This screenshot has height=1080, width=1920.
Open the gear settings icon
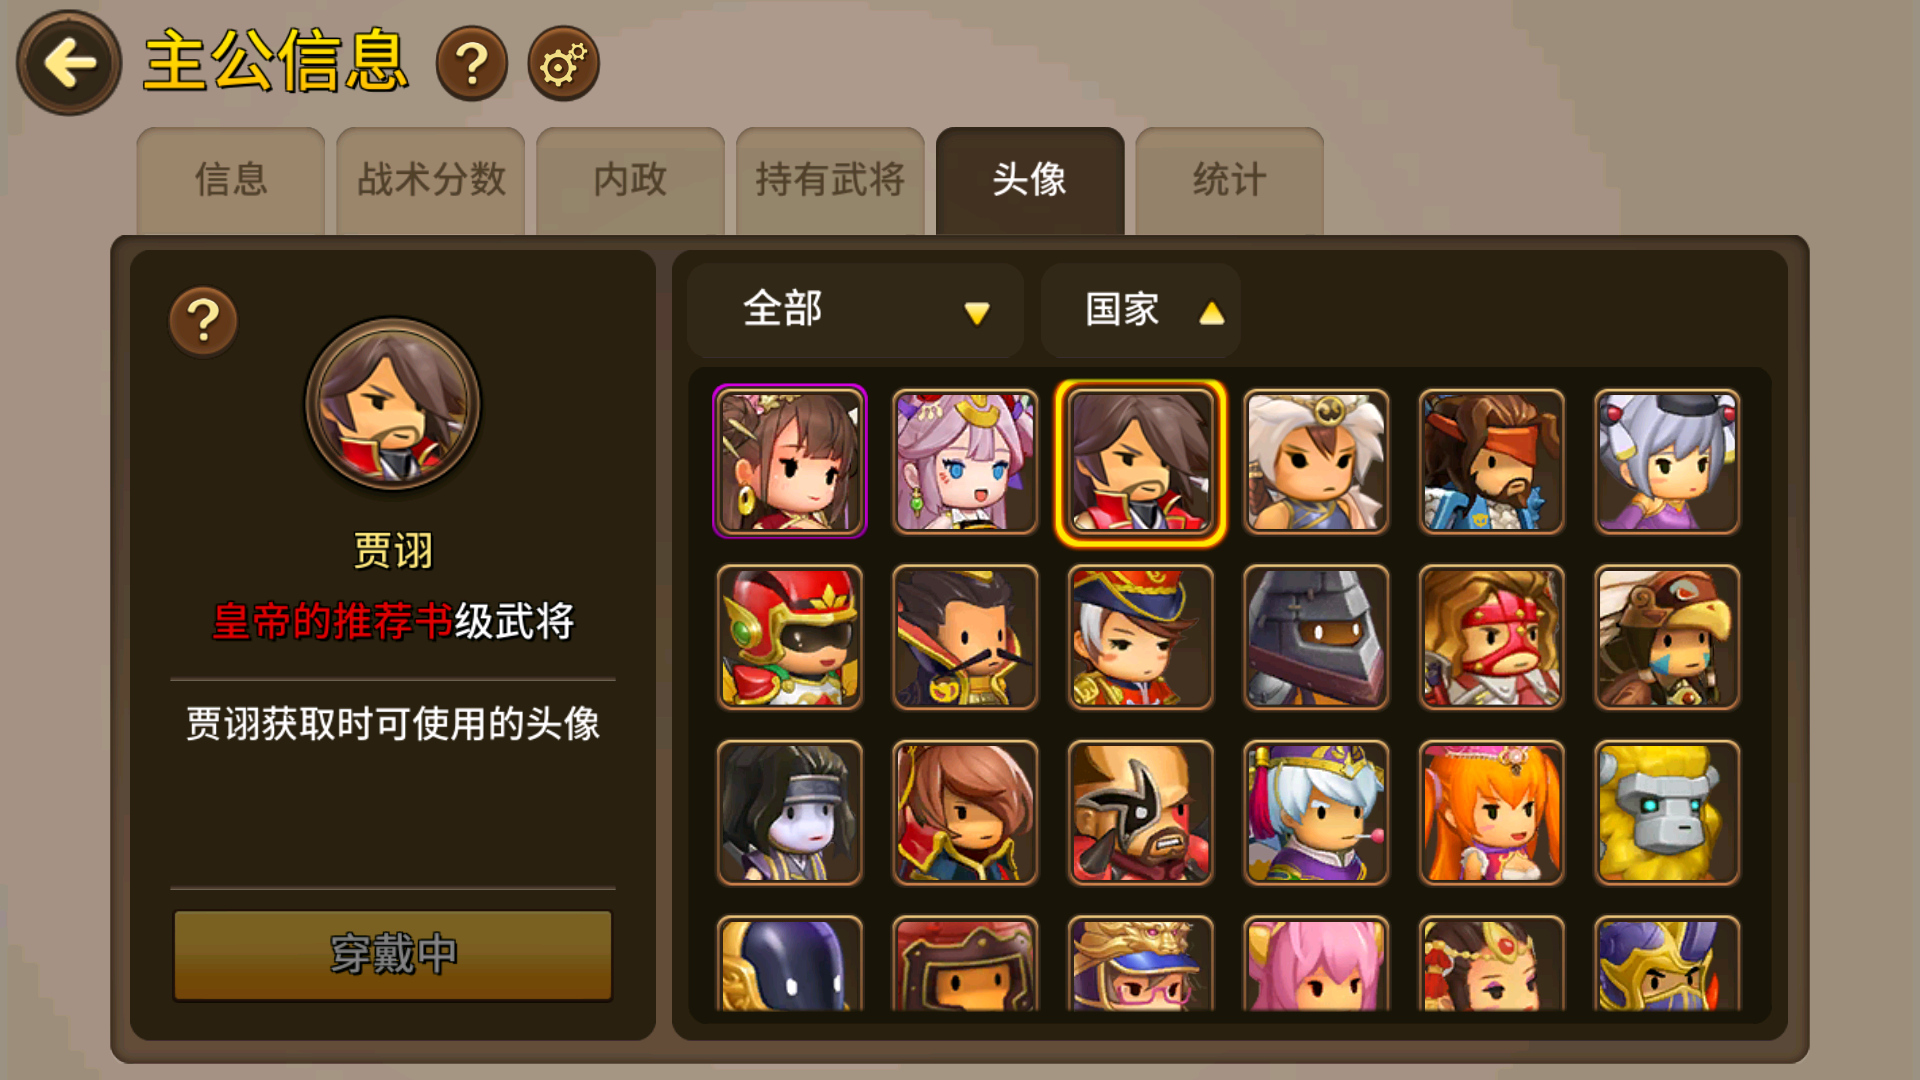(563, 63)
